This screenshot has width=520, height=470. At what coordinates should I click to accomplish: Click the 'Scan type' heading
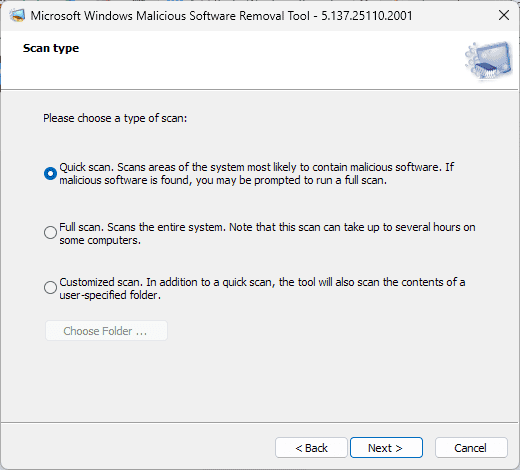(x=51, y=48)
